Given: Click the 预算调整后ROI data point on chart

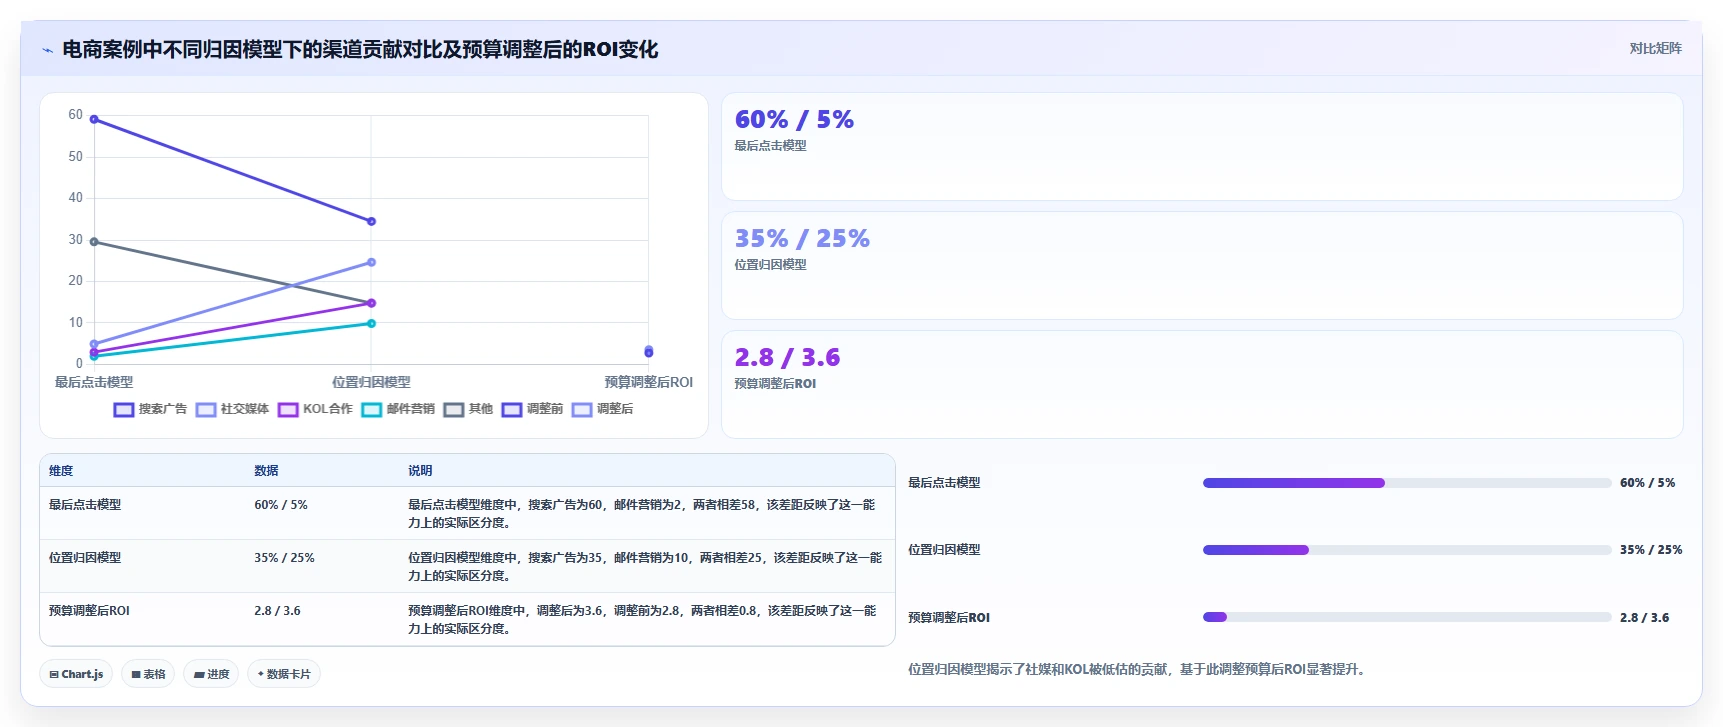Looking at the screenshot, I should pos(649,351).
